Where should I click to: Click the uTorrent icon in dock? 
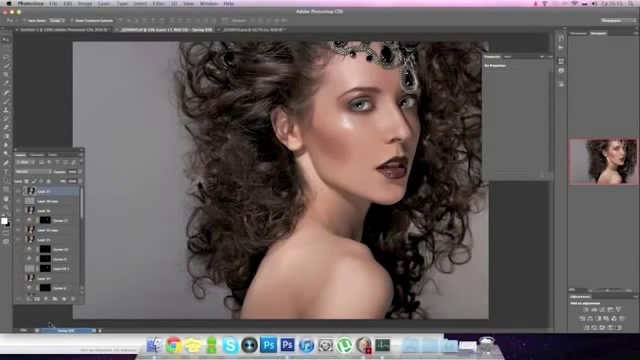pyautogui.click(x=344, y=345)
